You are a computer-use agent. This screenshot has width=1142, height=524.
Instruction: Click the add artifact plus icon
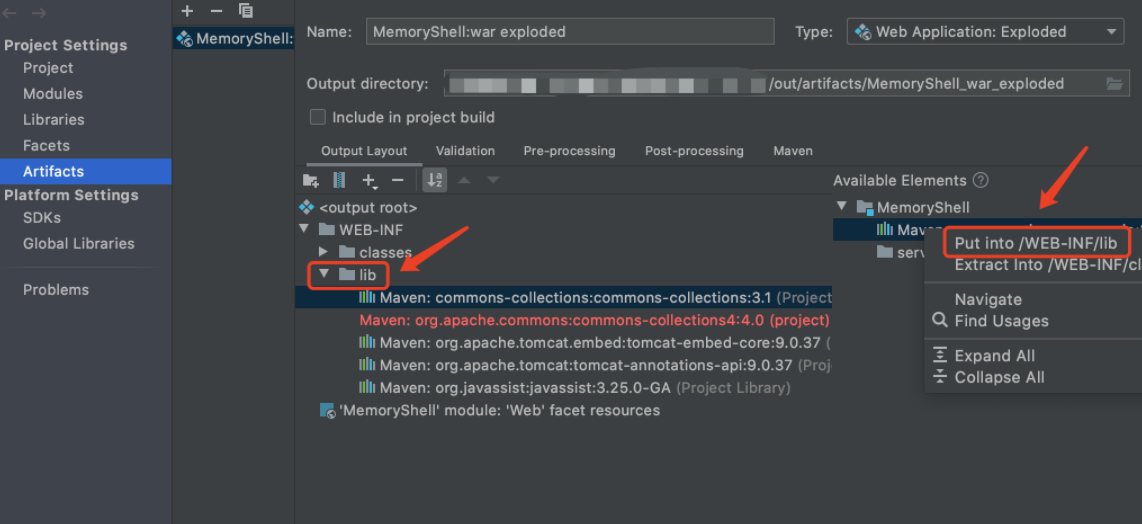187,11
